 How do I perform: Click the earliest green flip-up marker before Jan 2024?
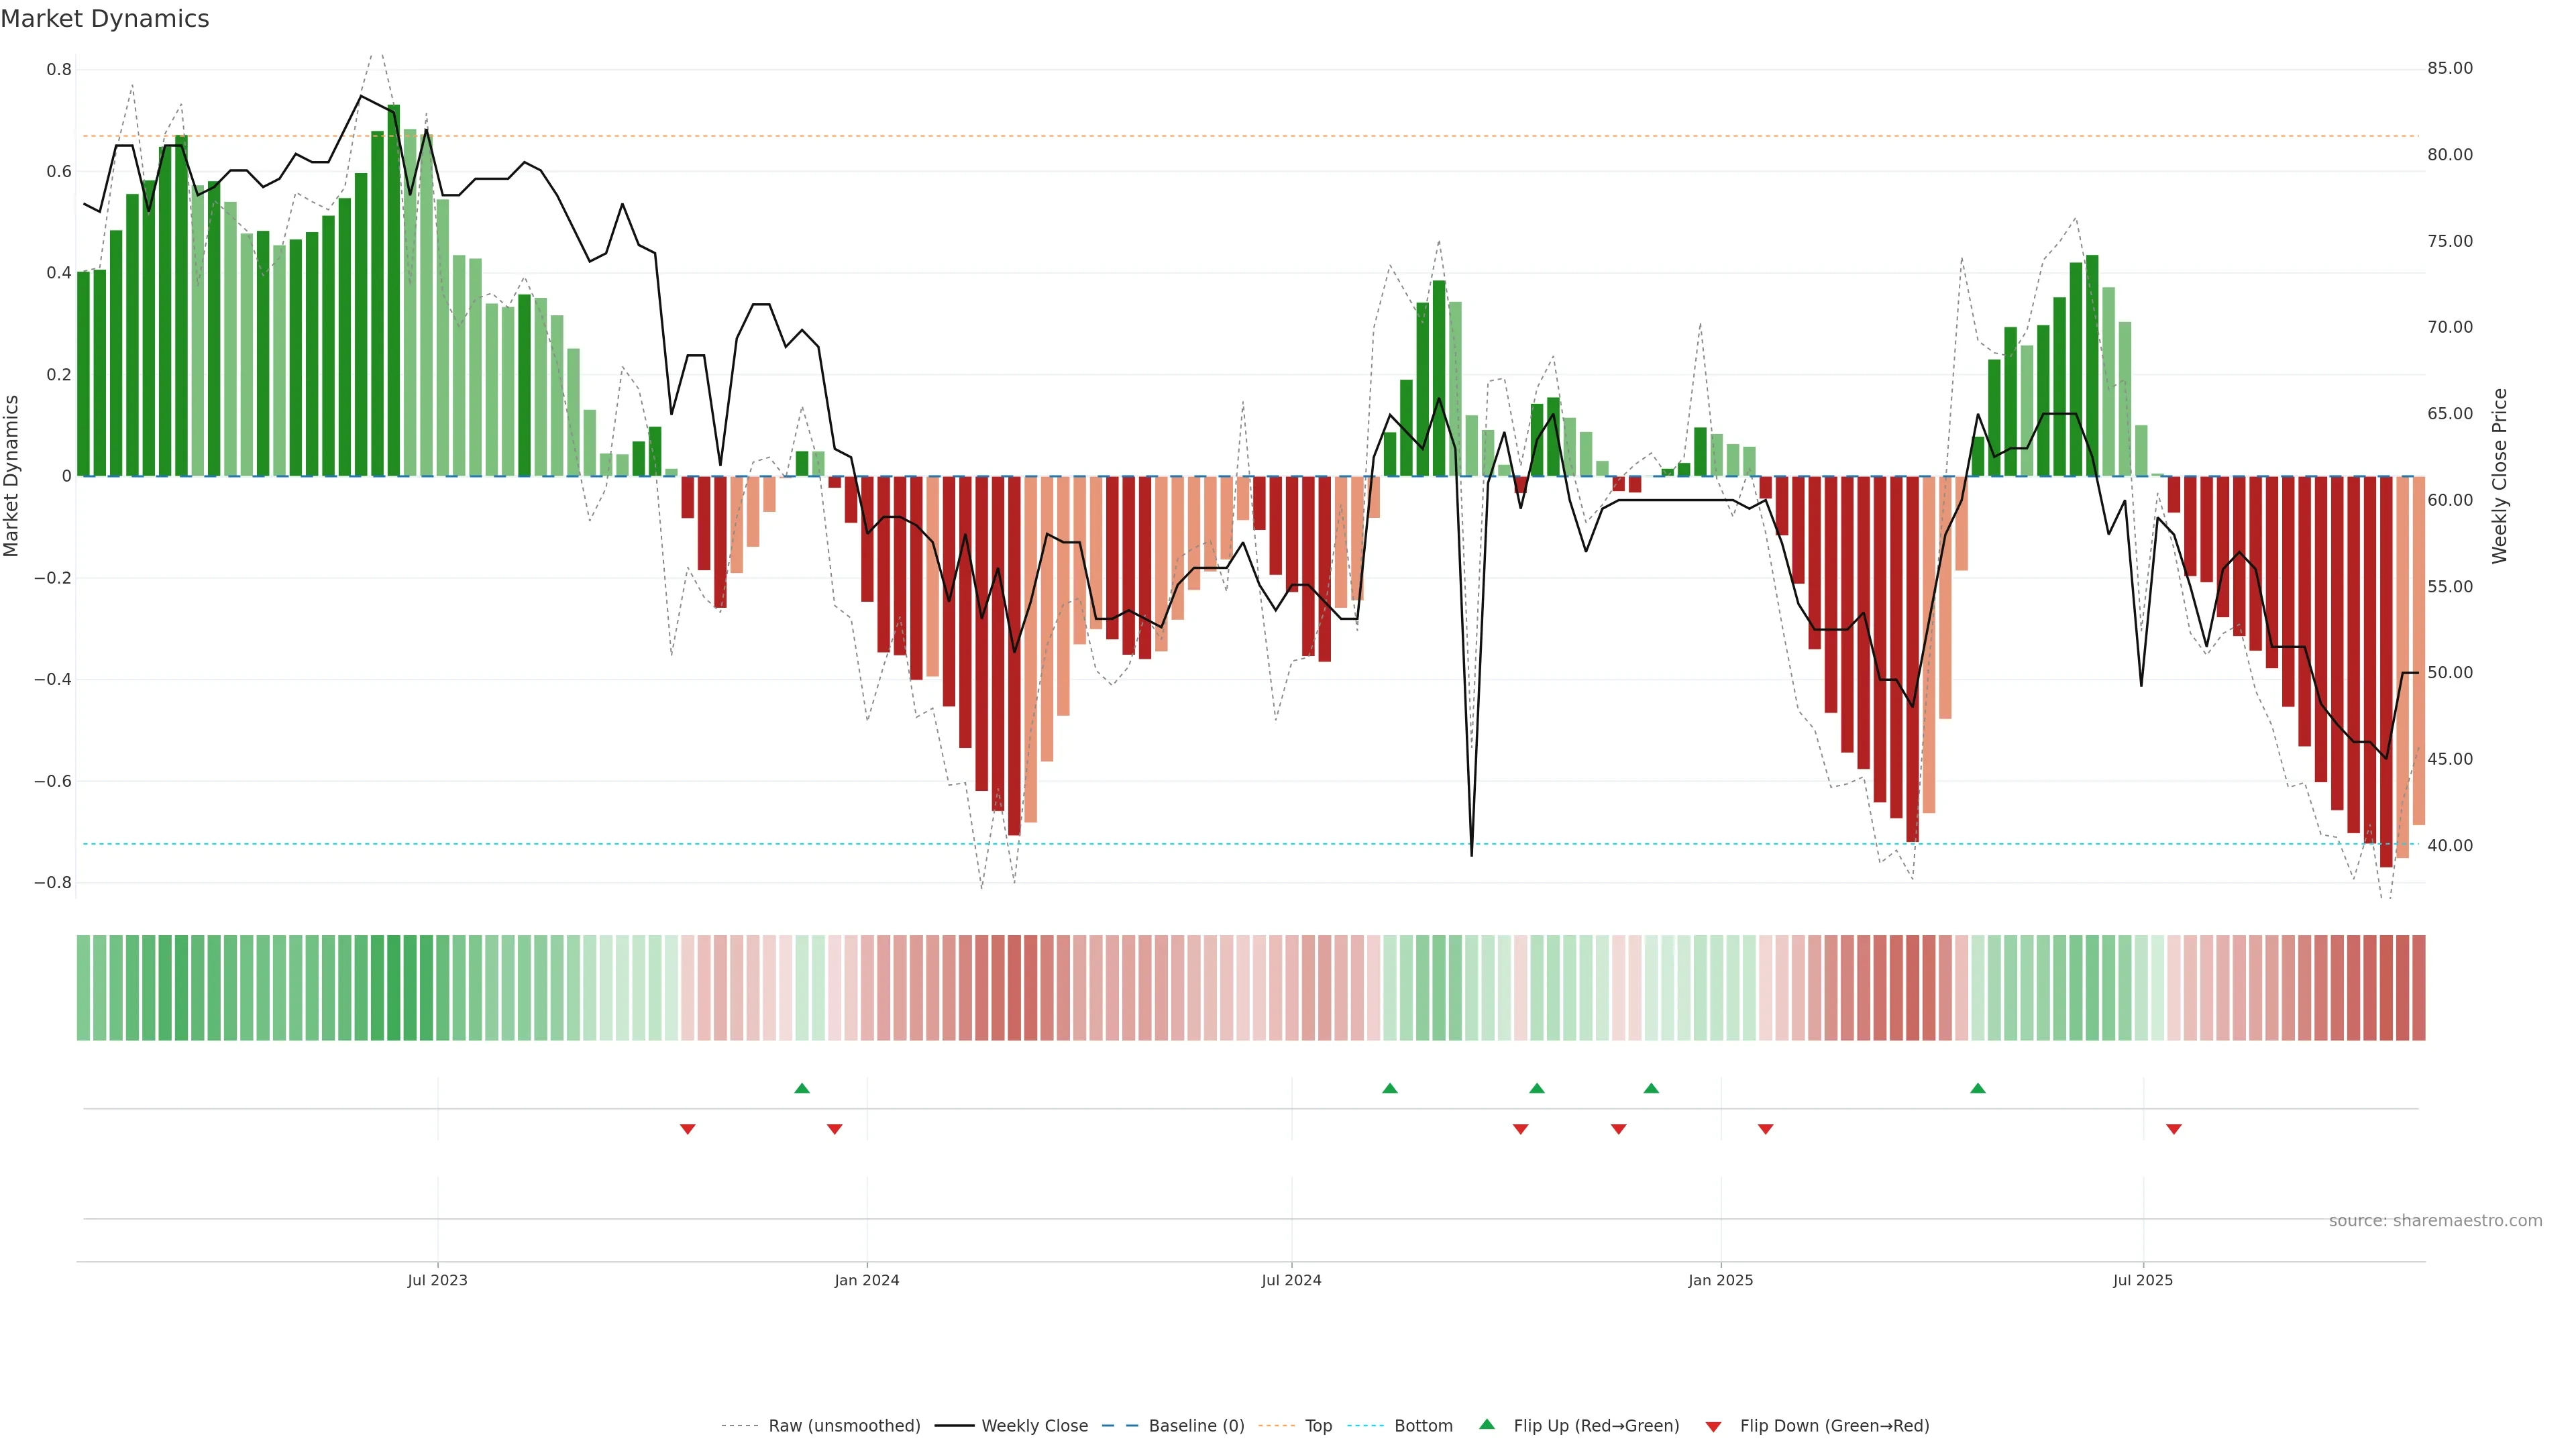tap(801, 1088)
